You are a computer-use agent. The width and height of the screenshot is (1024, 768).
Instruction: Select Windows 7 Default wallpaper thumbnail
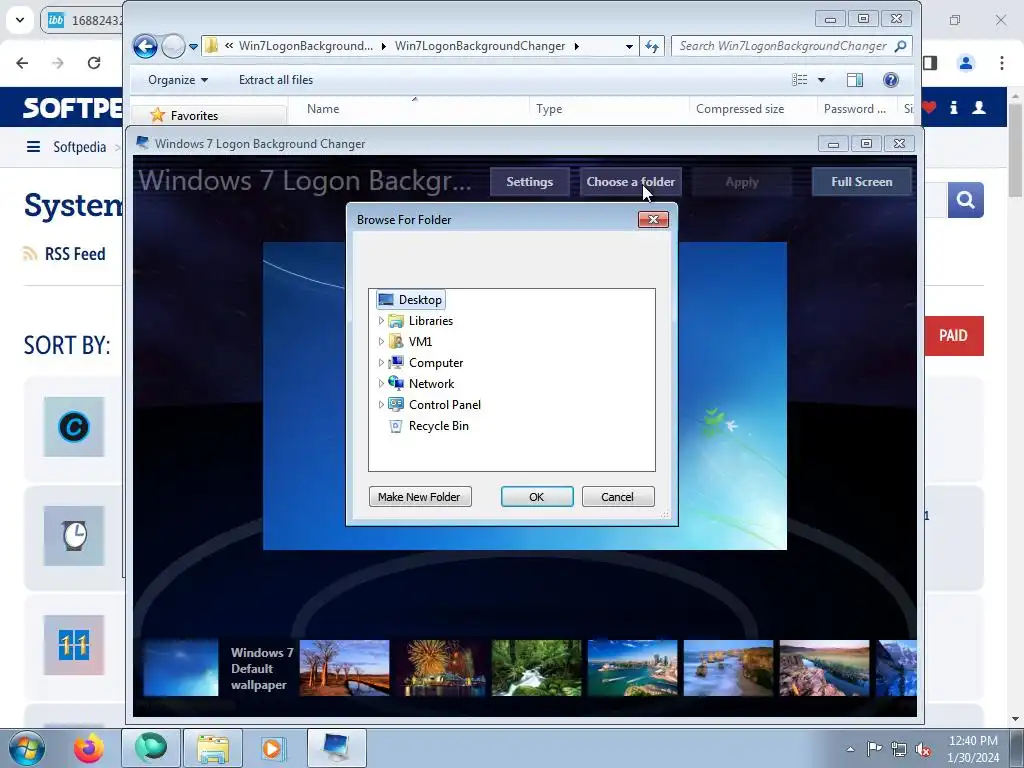tap(181, 668)
